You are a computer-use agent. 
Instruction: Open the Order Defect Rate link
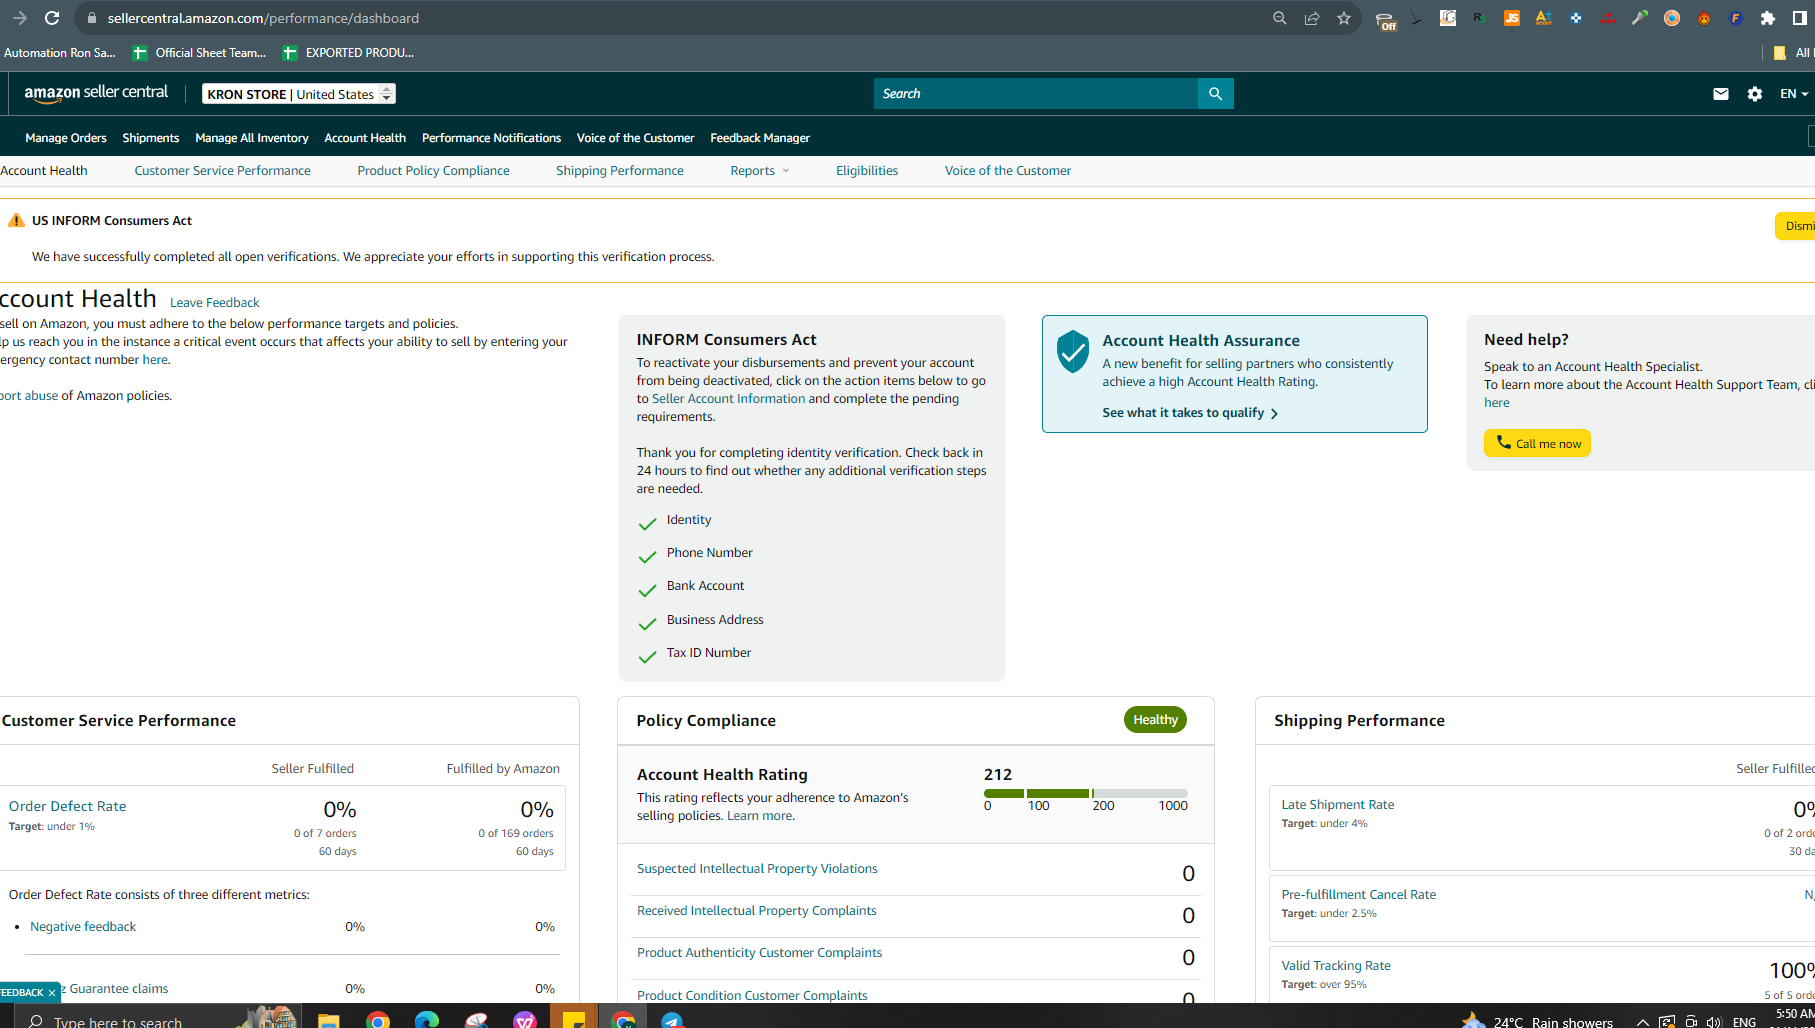click(x=67, y=806)
